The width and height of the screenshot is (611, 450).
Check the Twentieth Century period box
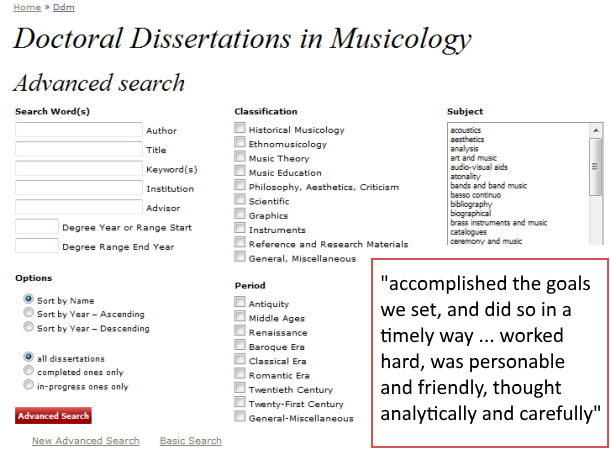tap(240, 388)
